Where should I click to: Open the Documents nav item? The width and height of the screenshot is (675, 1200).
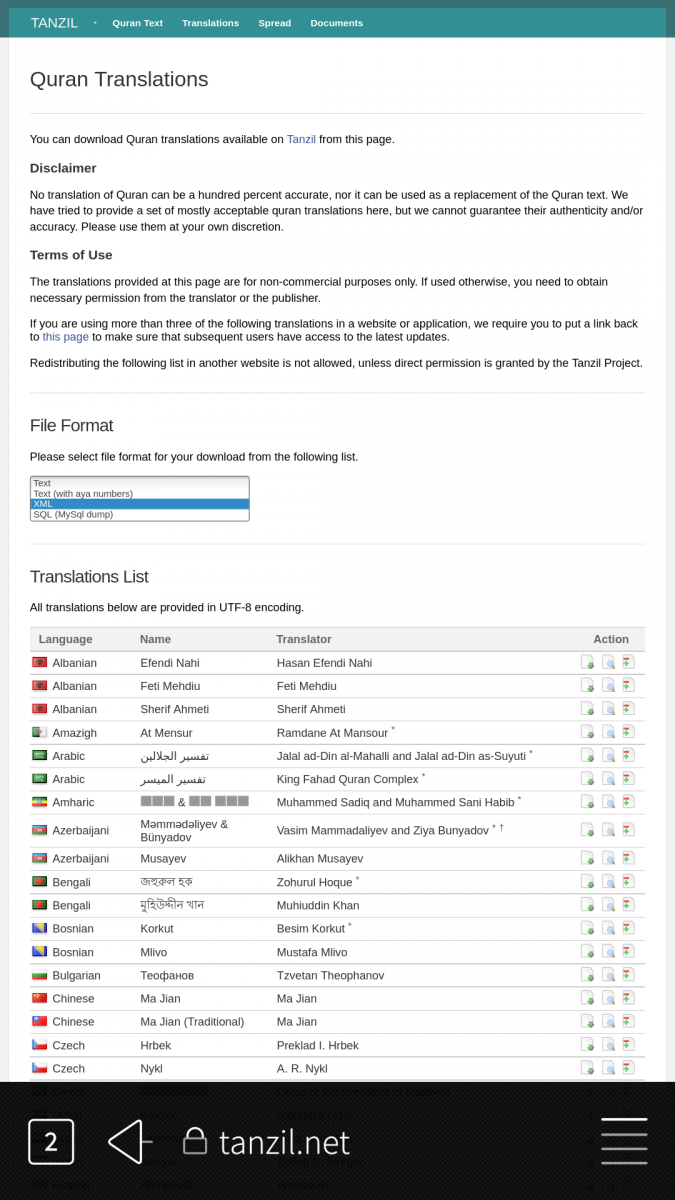[336, 23]
